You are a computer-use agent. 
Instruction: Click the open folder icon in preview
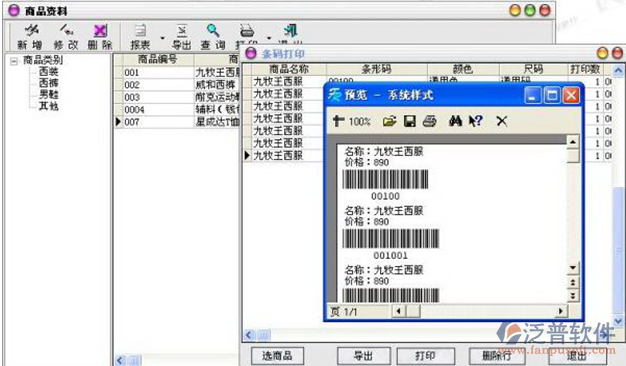point(389,121)
